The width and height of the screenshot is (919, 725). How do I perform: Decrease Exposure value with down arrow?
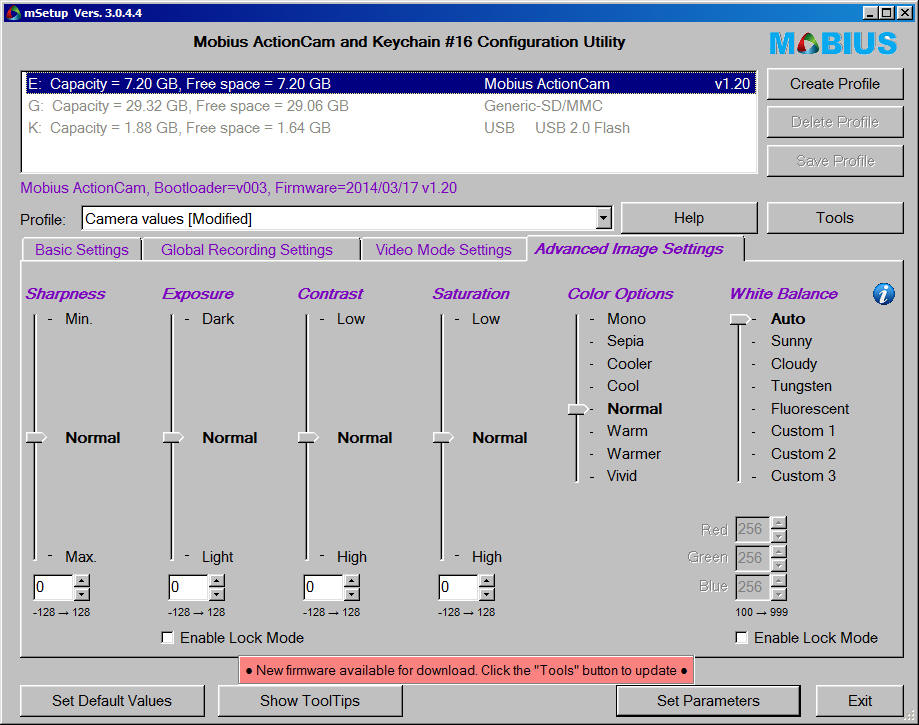click(x=217, y=594)
